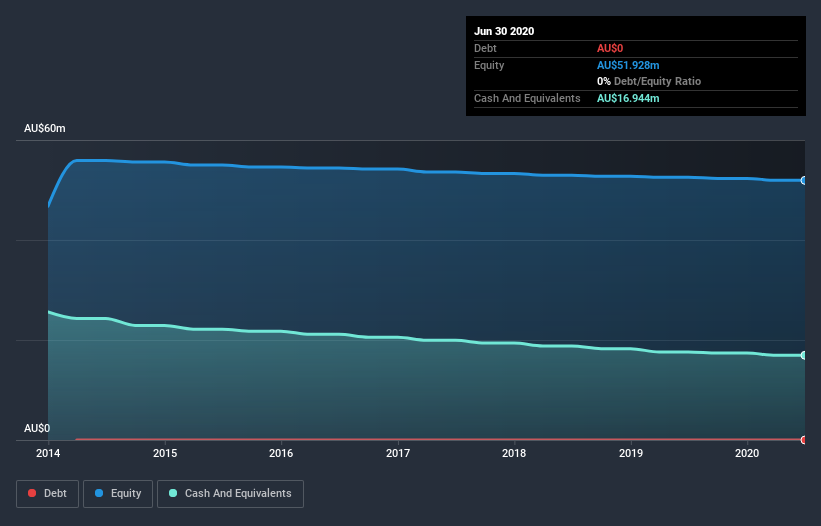Select the red Debt endpoint marker
This screenshot has width=821, height=526.
click(x=803, y=440)
